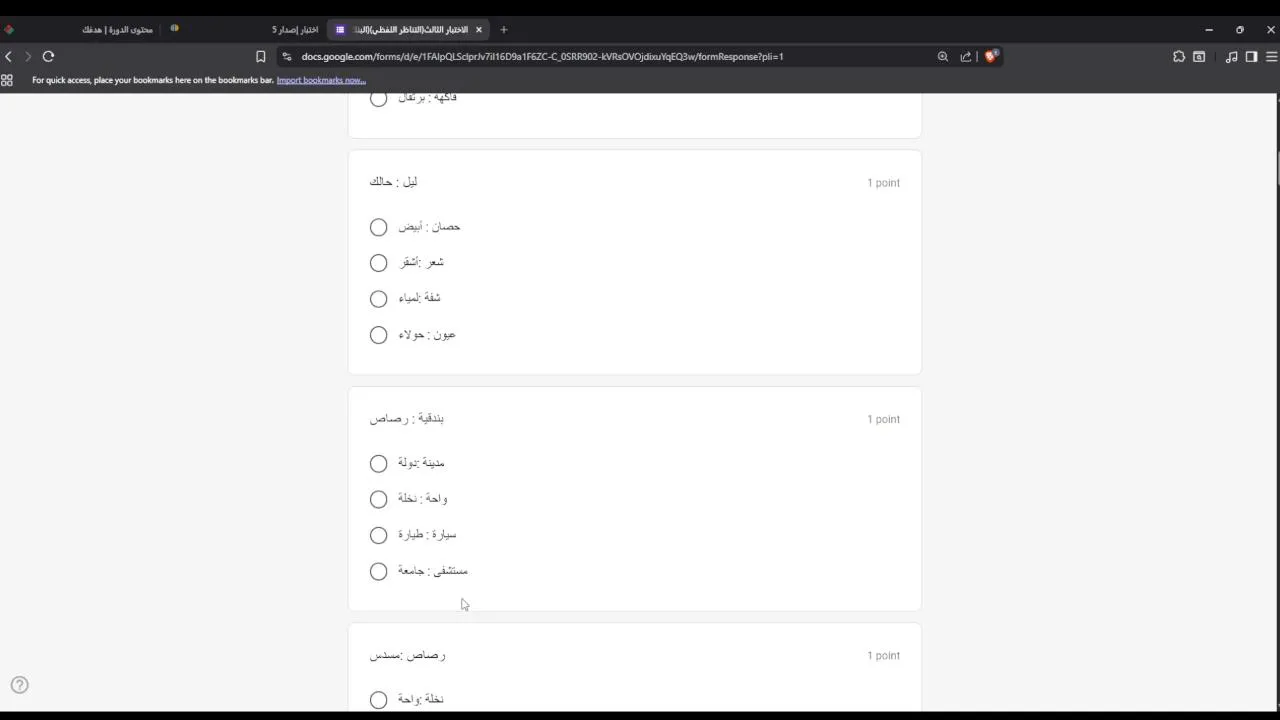Toggle the browser sidebar panel
Viewport: 1280px width, 720px height.
[x=1251, y=57]
